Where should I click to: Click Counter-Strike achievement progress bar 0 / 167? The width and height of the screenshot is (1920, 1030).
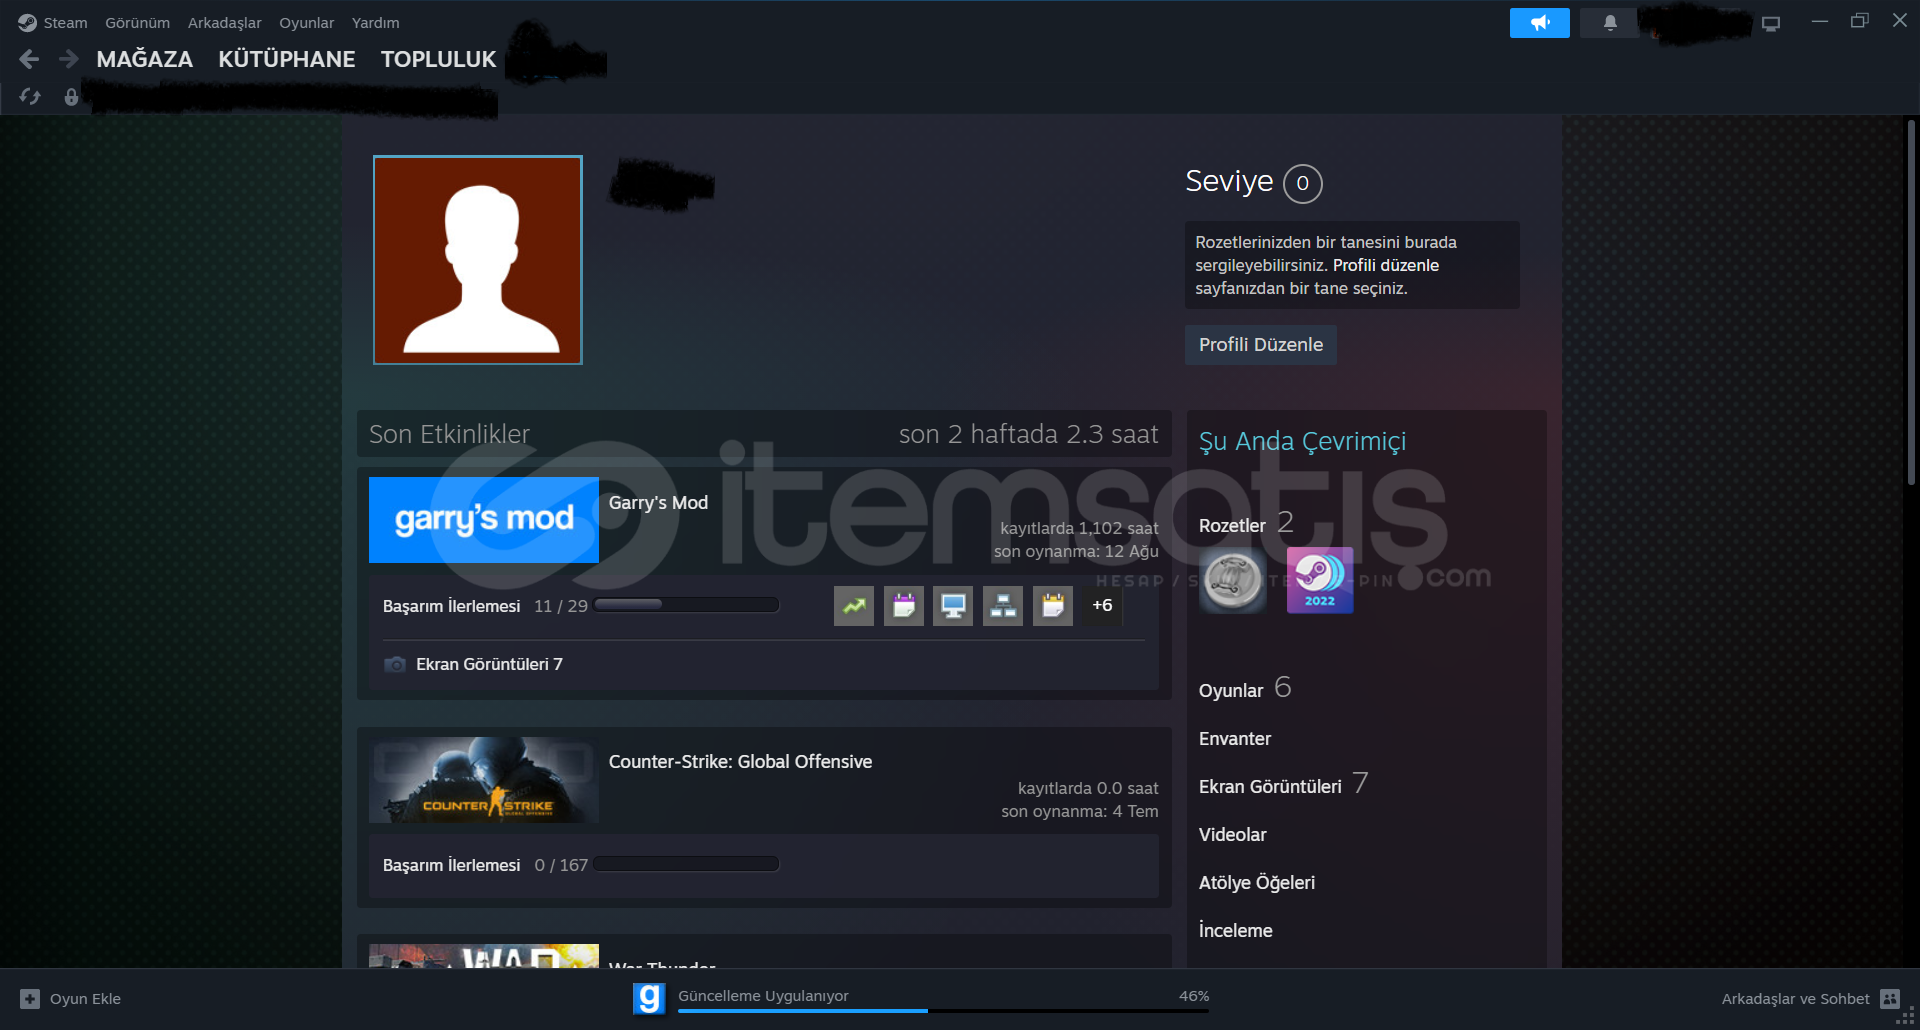coord(686,863)
